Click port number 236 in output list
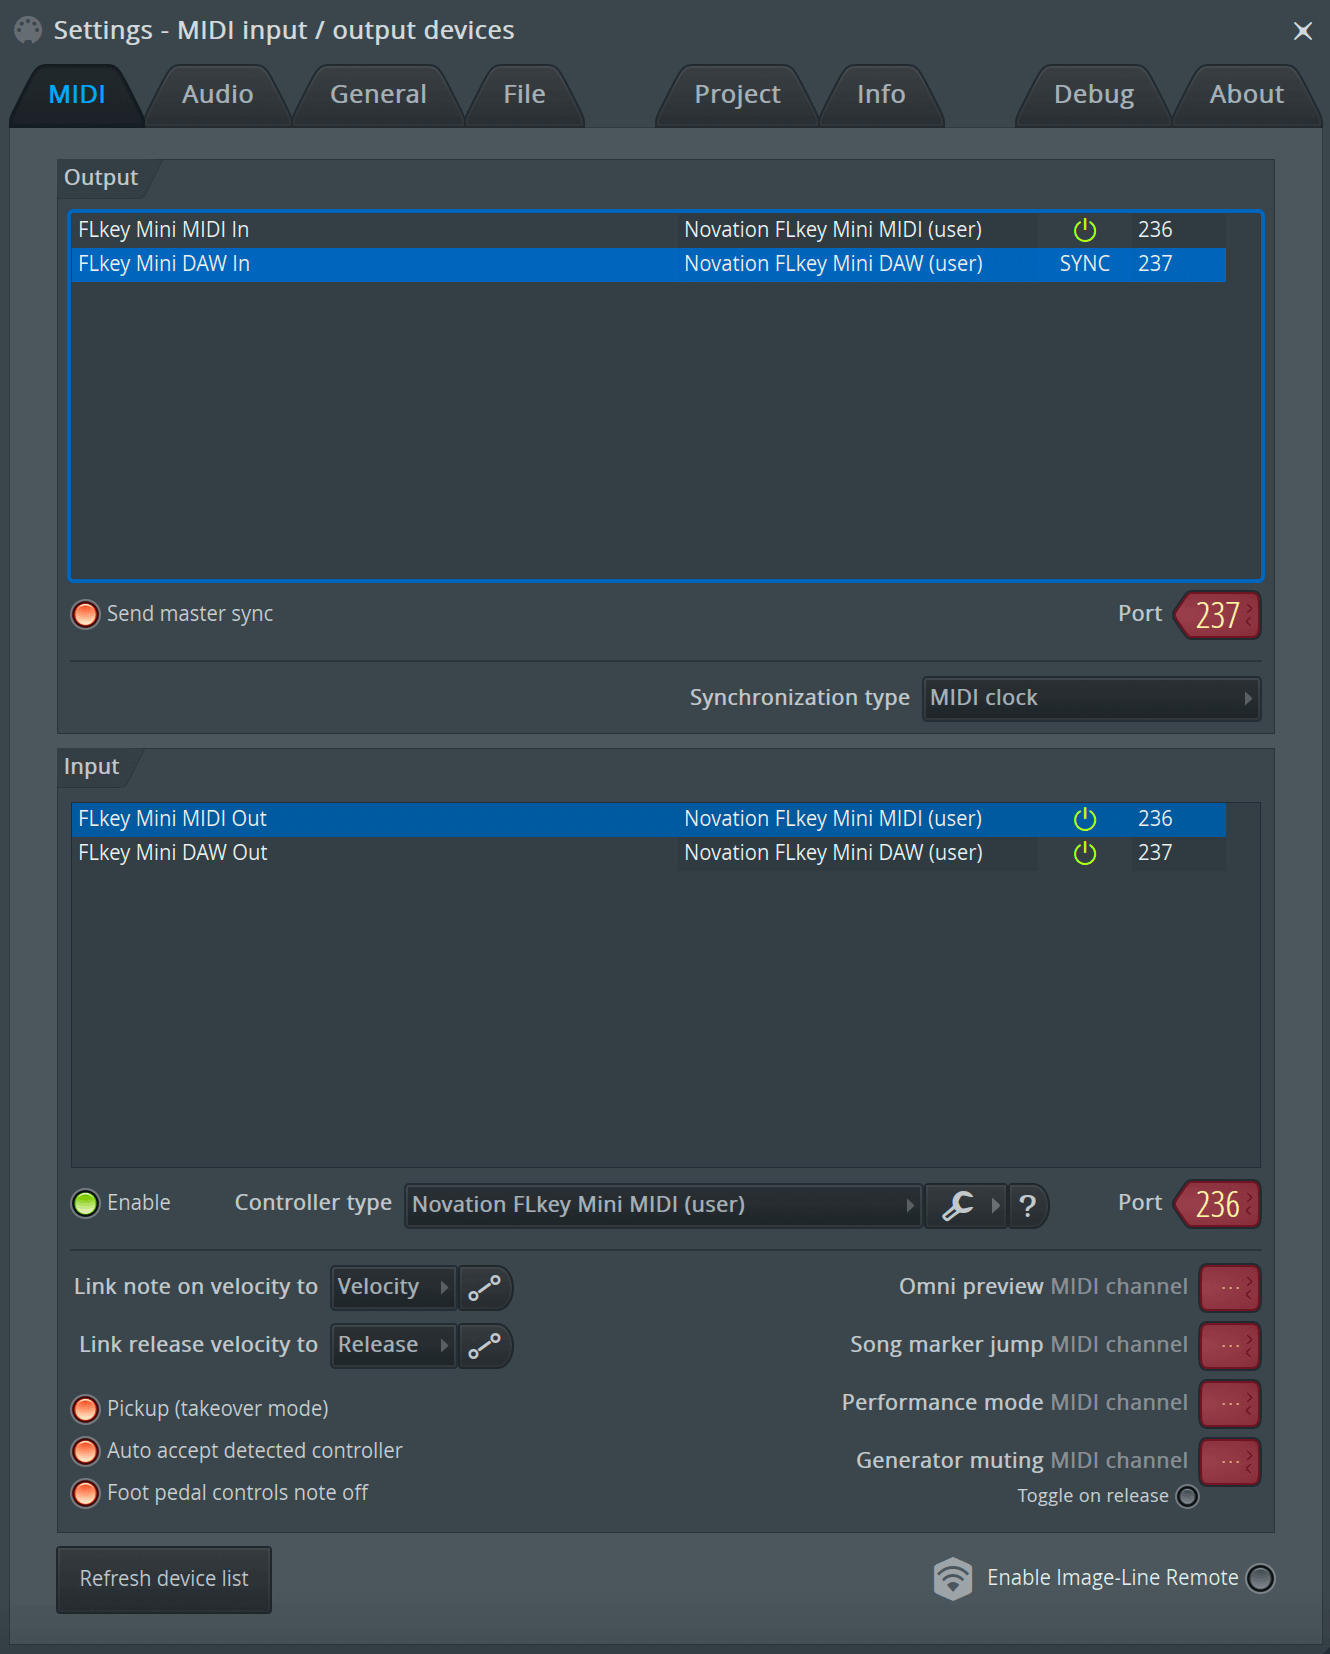 [x=1155, y=230]
